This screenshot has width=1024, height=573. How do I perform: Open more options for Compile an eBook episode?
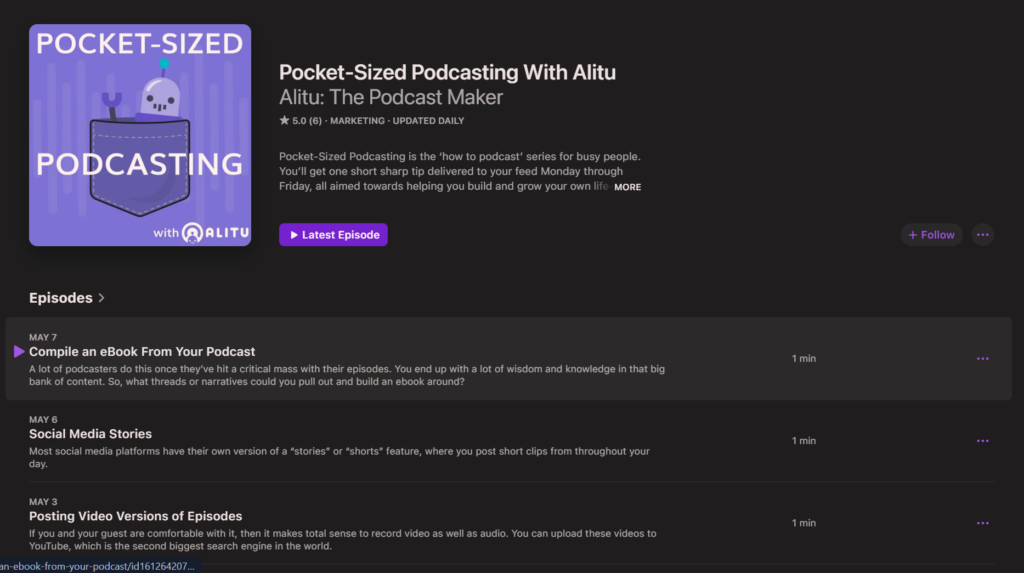tap(982, 359)
